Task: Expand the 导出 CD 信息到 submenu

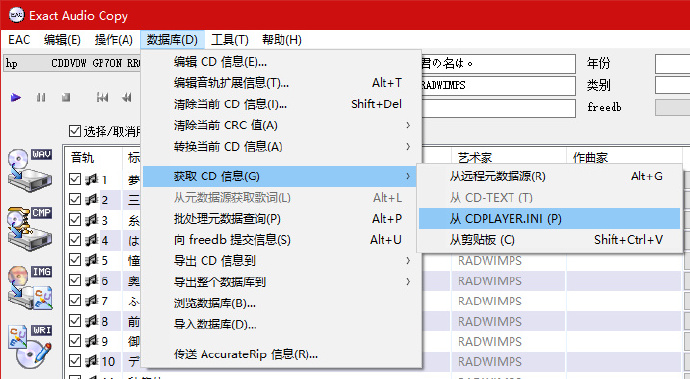Action: 280,261
